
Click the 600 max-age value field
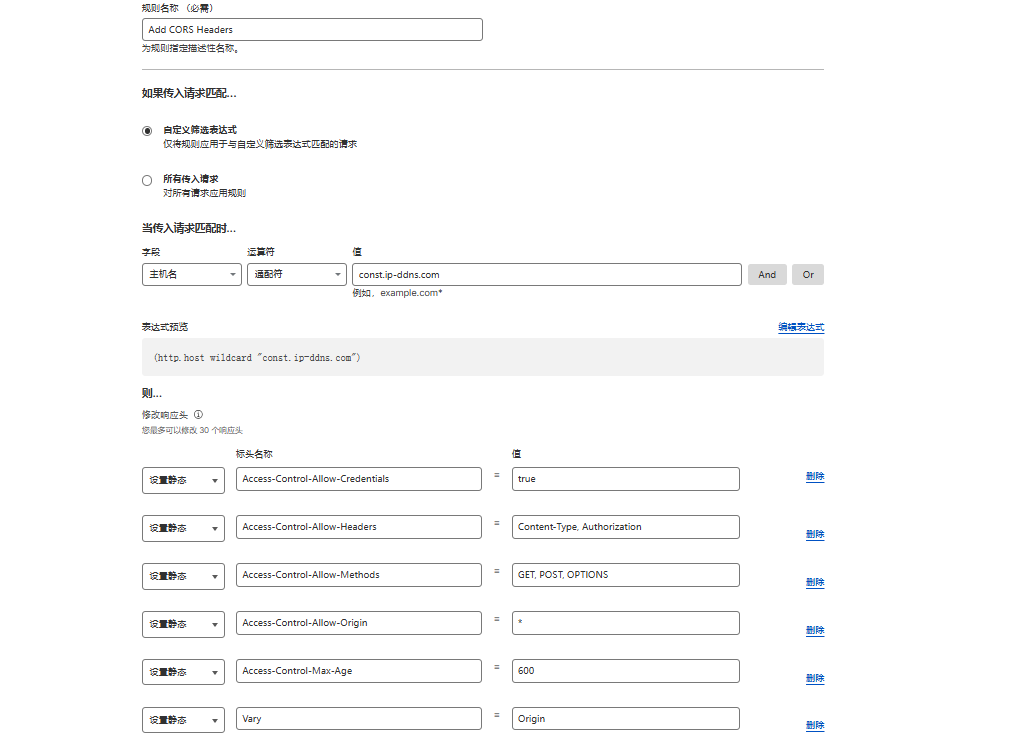[x=625, y=671]
